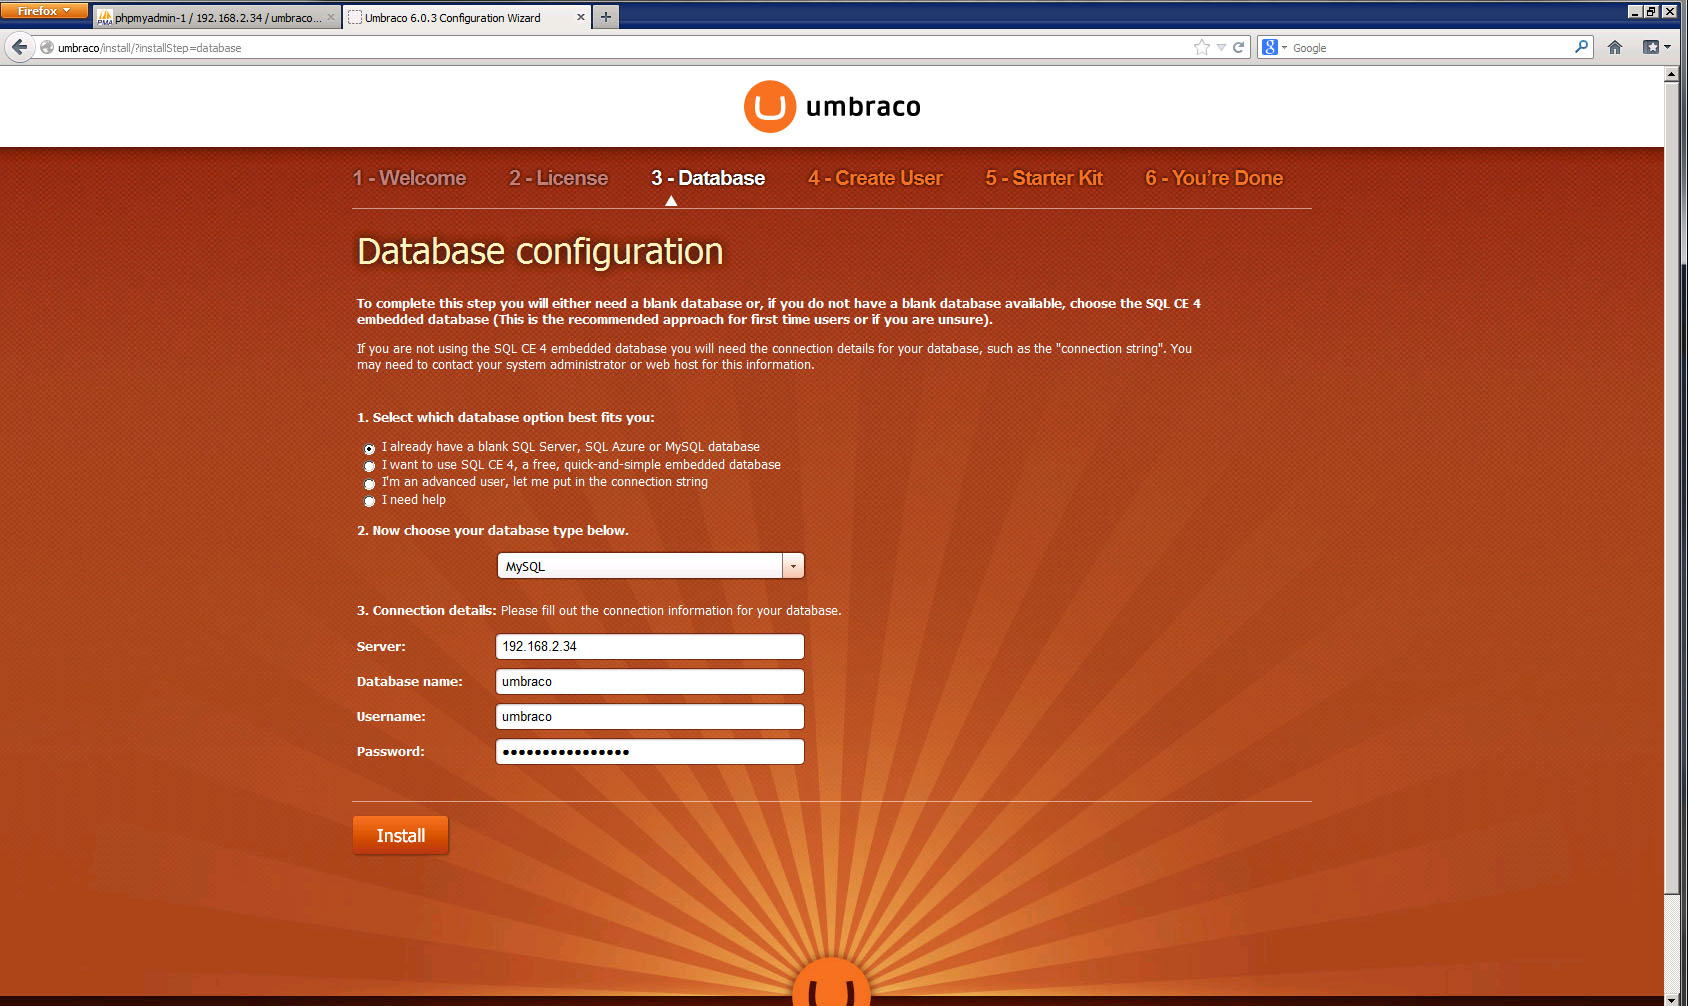Reload the page with the refresh icon
The height and width of the screenshot is (1006, 1688).
tap(1238, 47)
